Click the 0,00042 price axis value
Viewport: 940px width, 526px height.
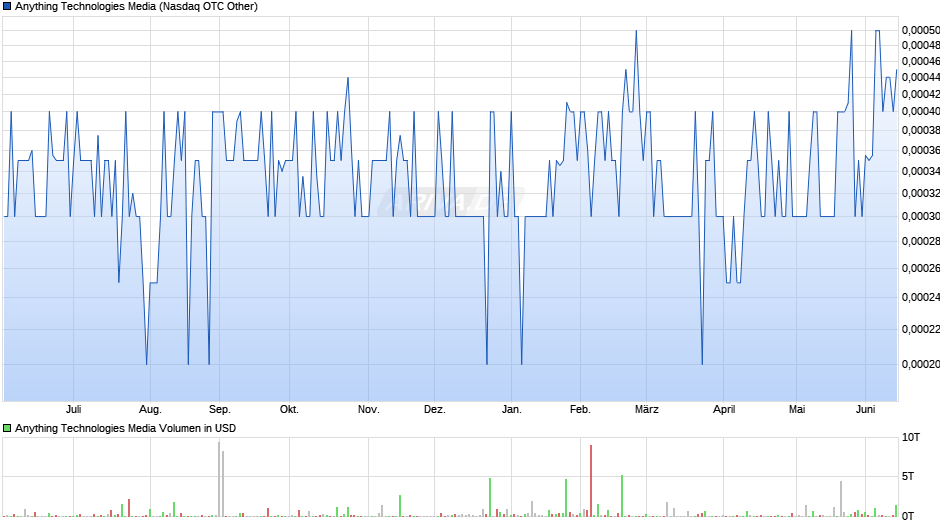tap(920, 94)
